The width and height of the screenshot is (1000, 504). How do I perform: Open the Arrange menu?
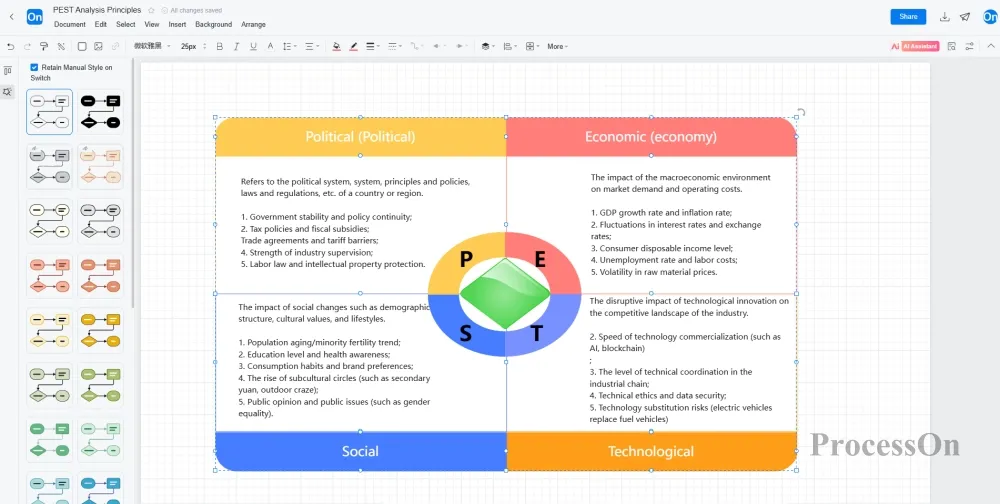(253, 24)
